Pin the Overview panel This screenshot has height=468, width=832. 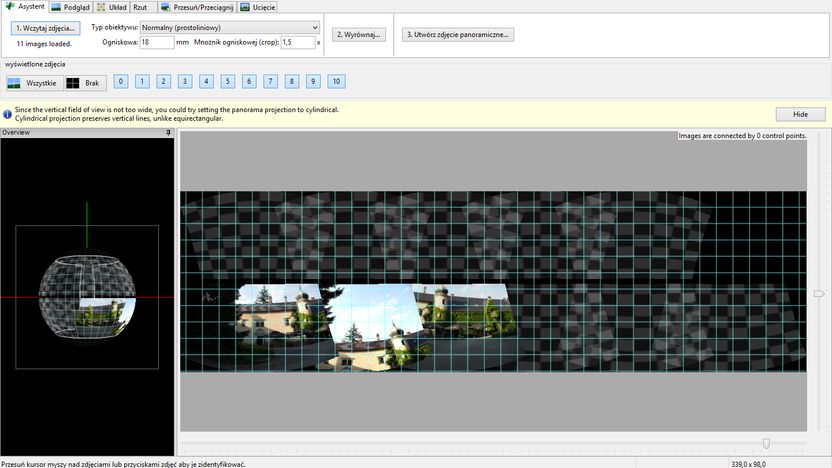pos(168,133)
